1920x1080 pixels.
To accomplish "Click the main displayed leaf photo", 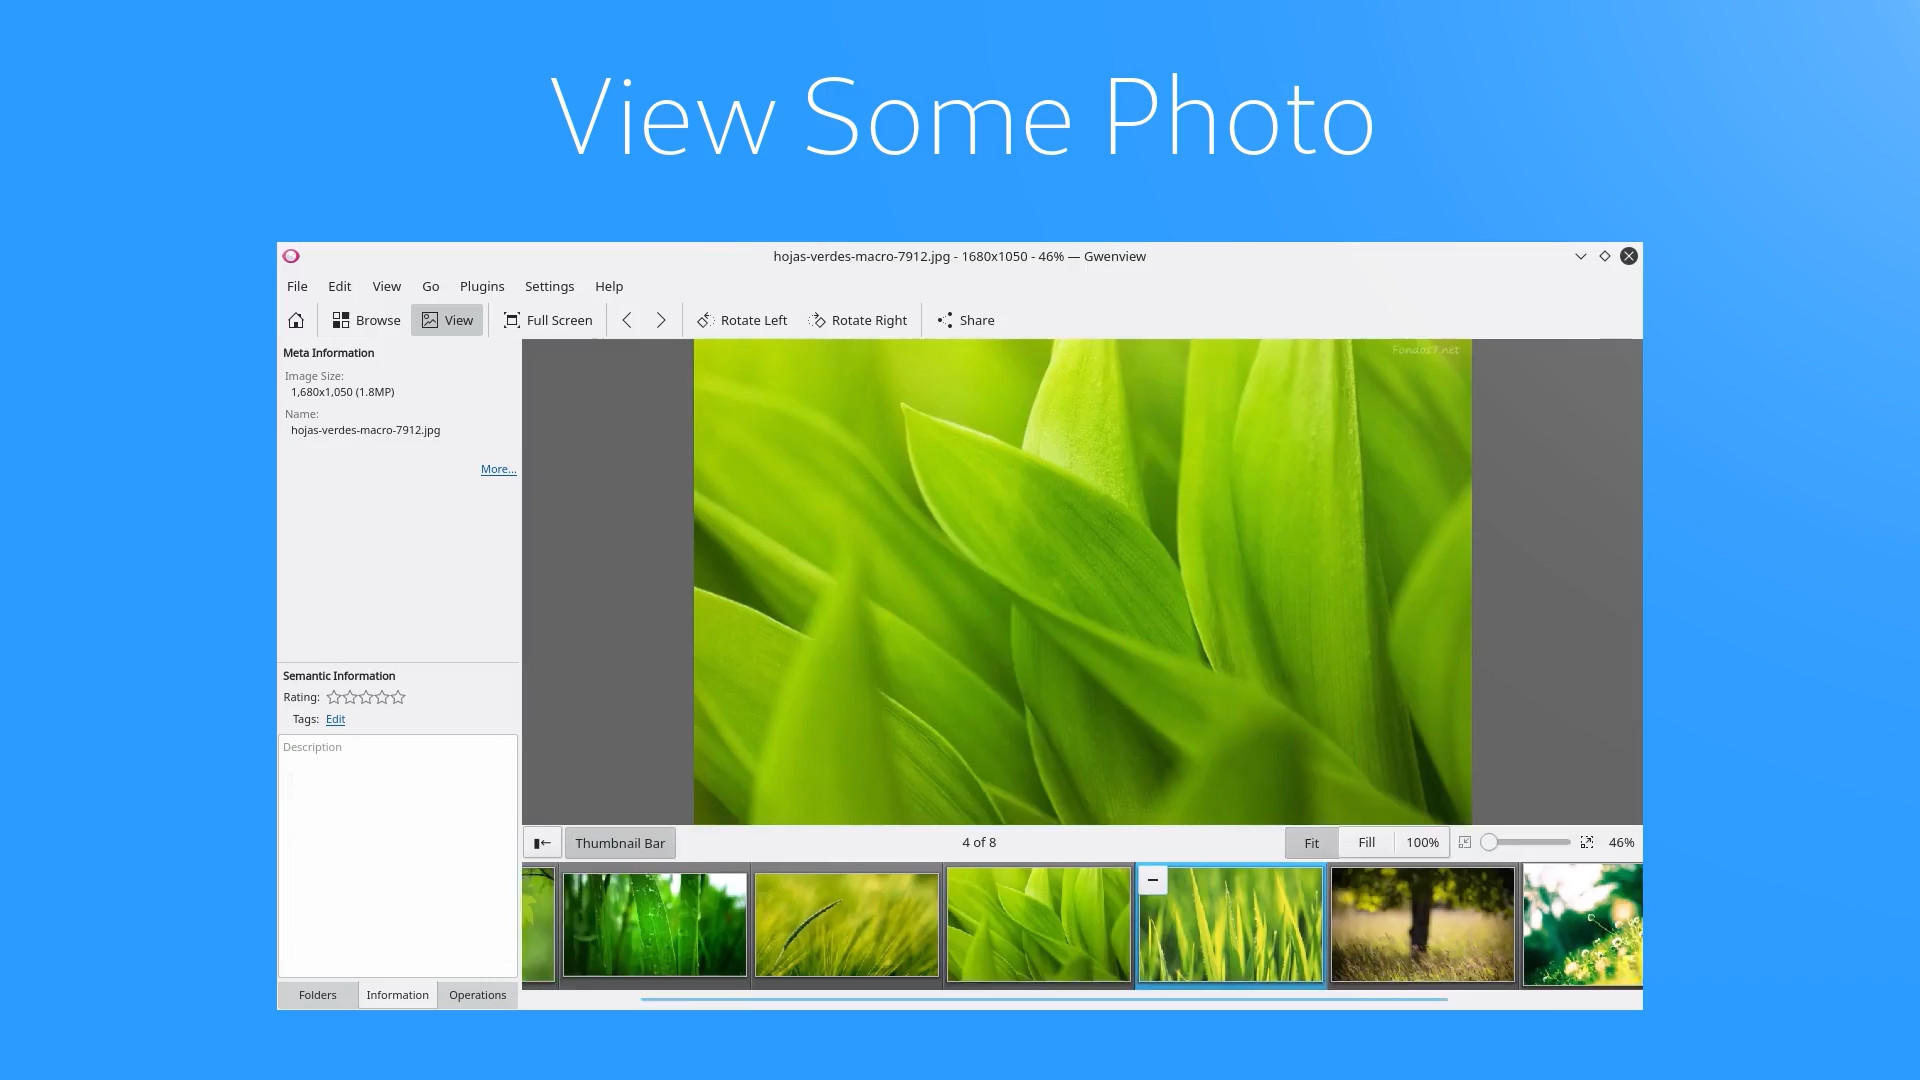I will [1082, 582].
